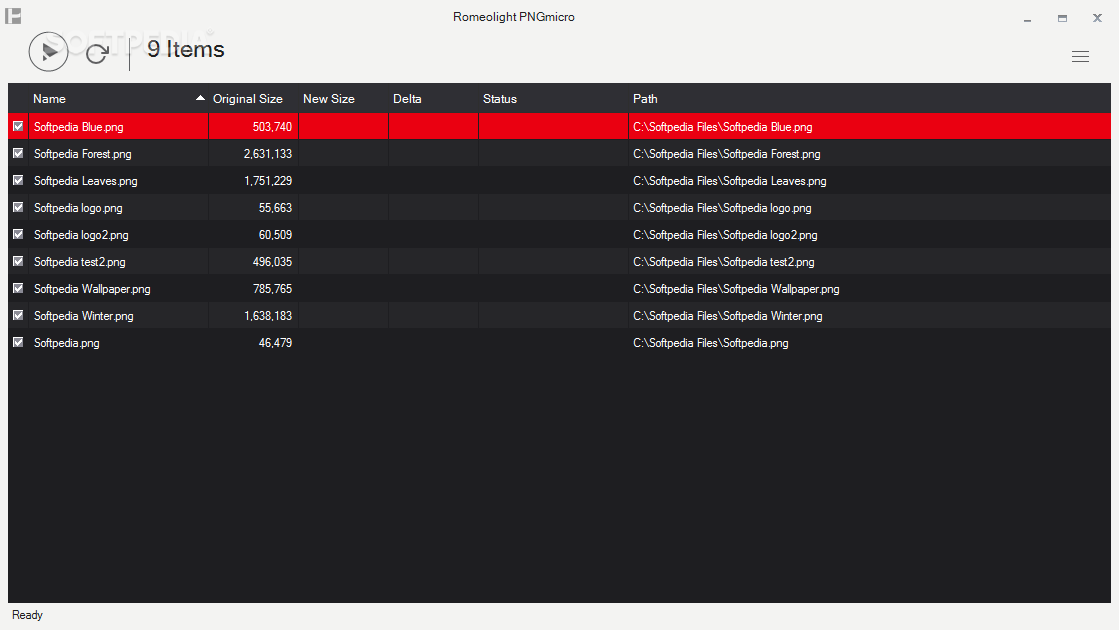Click the Ready status bar text
Image resolution: width=1119 pixels, height=630 pixels.
pos(27,615)
